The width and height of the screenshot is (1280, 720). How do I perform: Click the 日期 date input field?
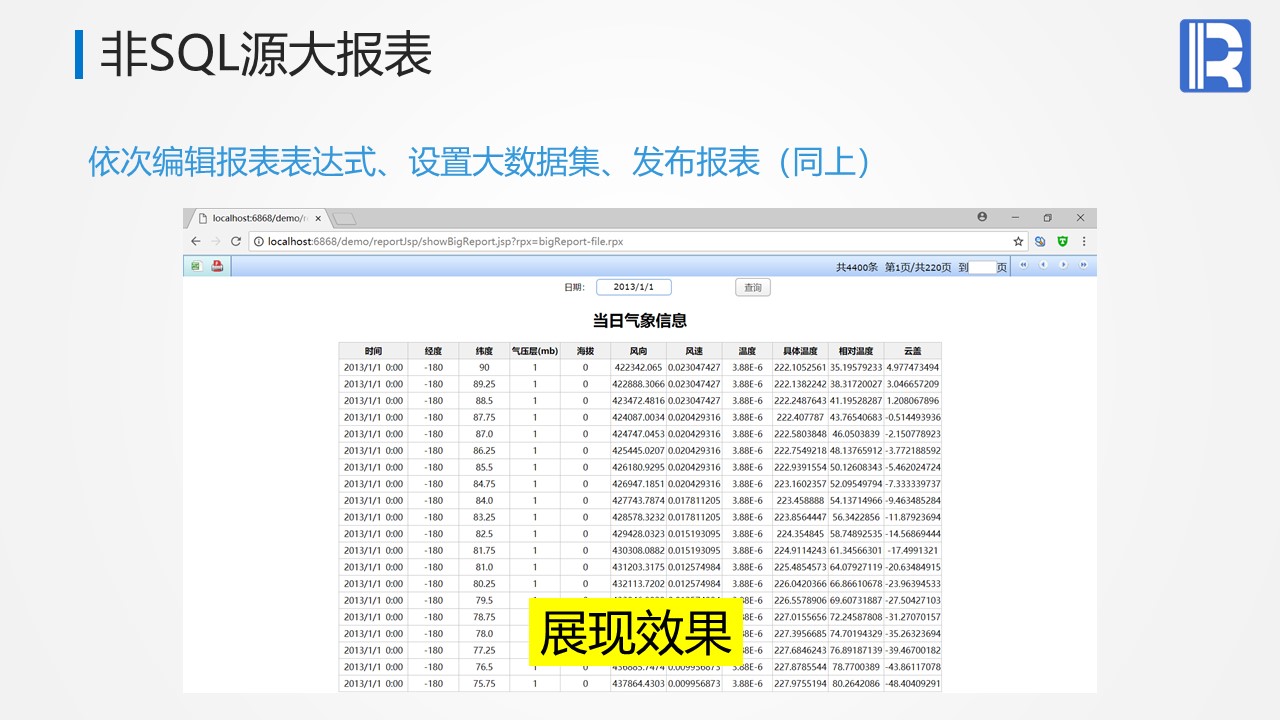(634, 288)
